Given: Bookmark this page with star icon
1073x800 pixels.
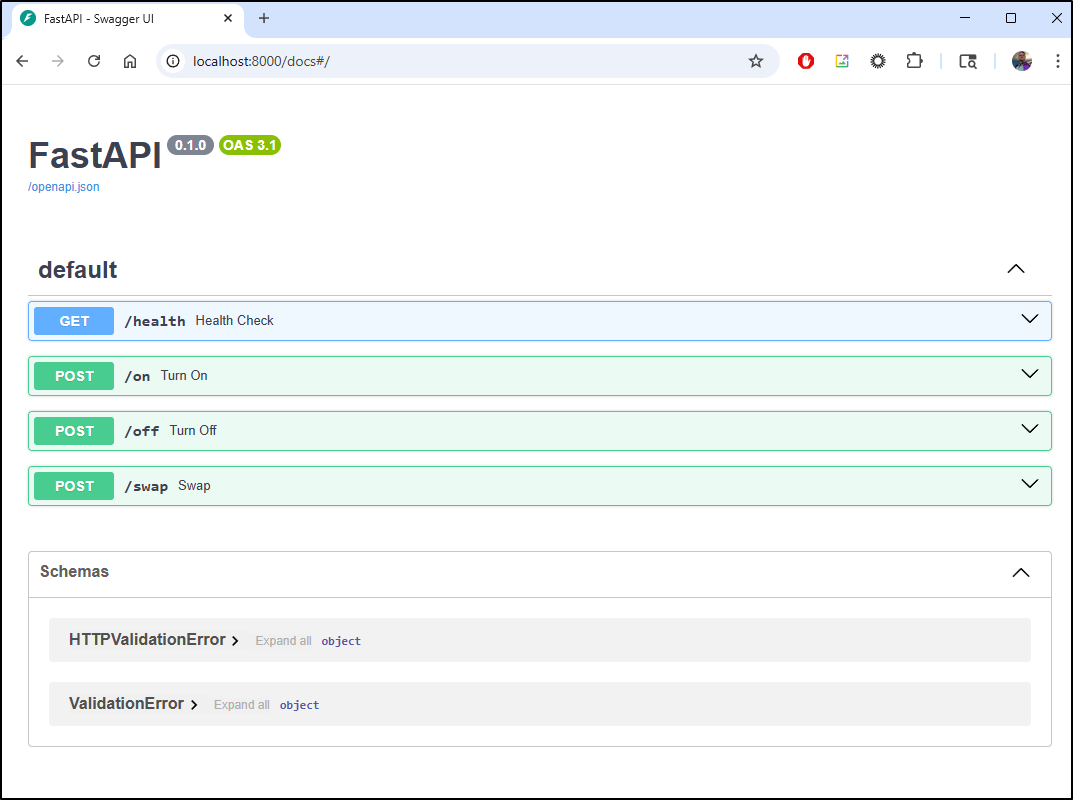Looking at the screenshot, I should point(755,61).
